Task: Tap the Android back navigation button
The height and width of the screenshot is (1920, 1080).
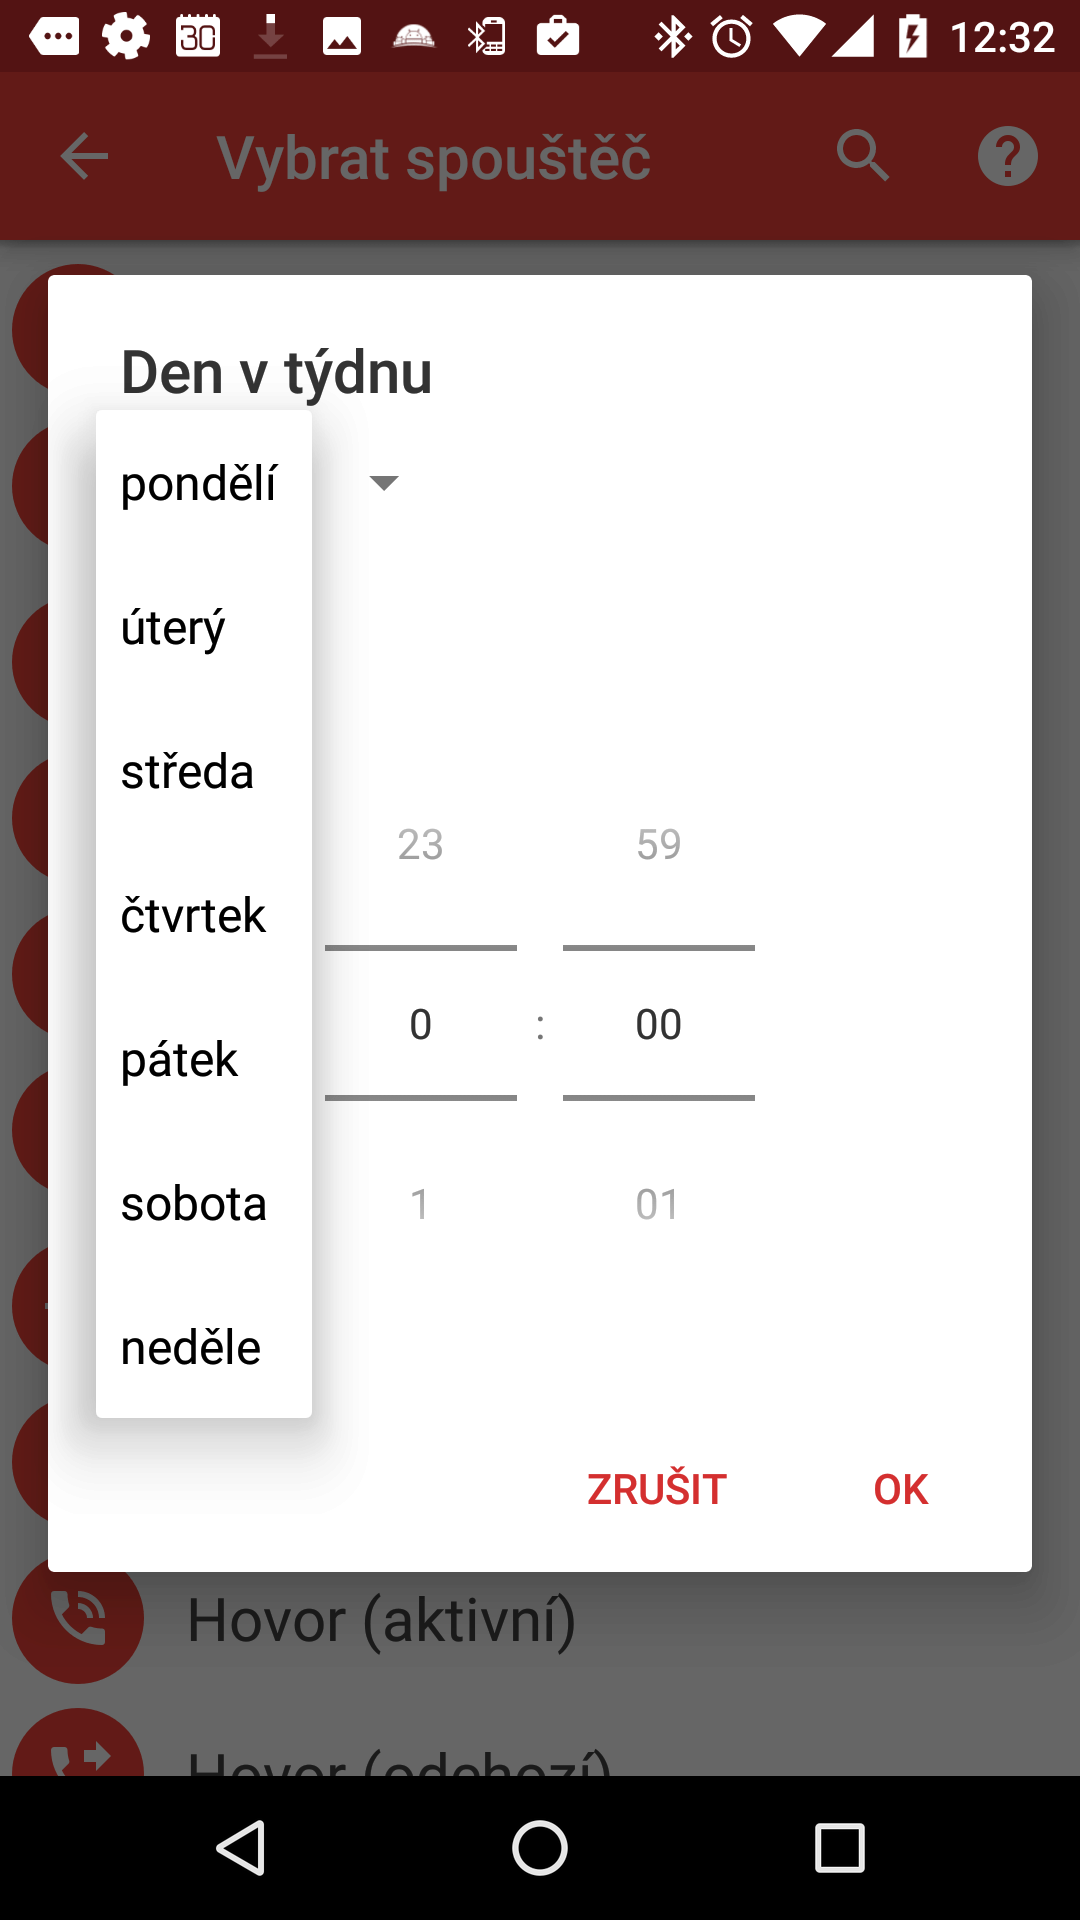Action: pos(241,1847)
